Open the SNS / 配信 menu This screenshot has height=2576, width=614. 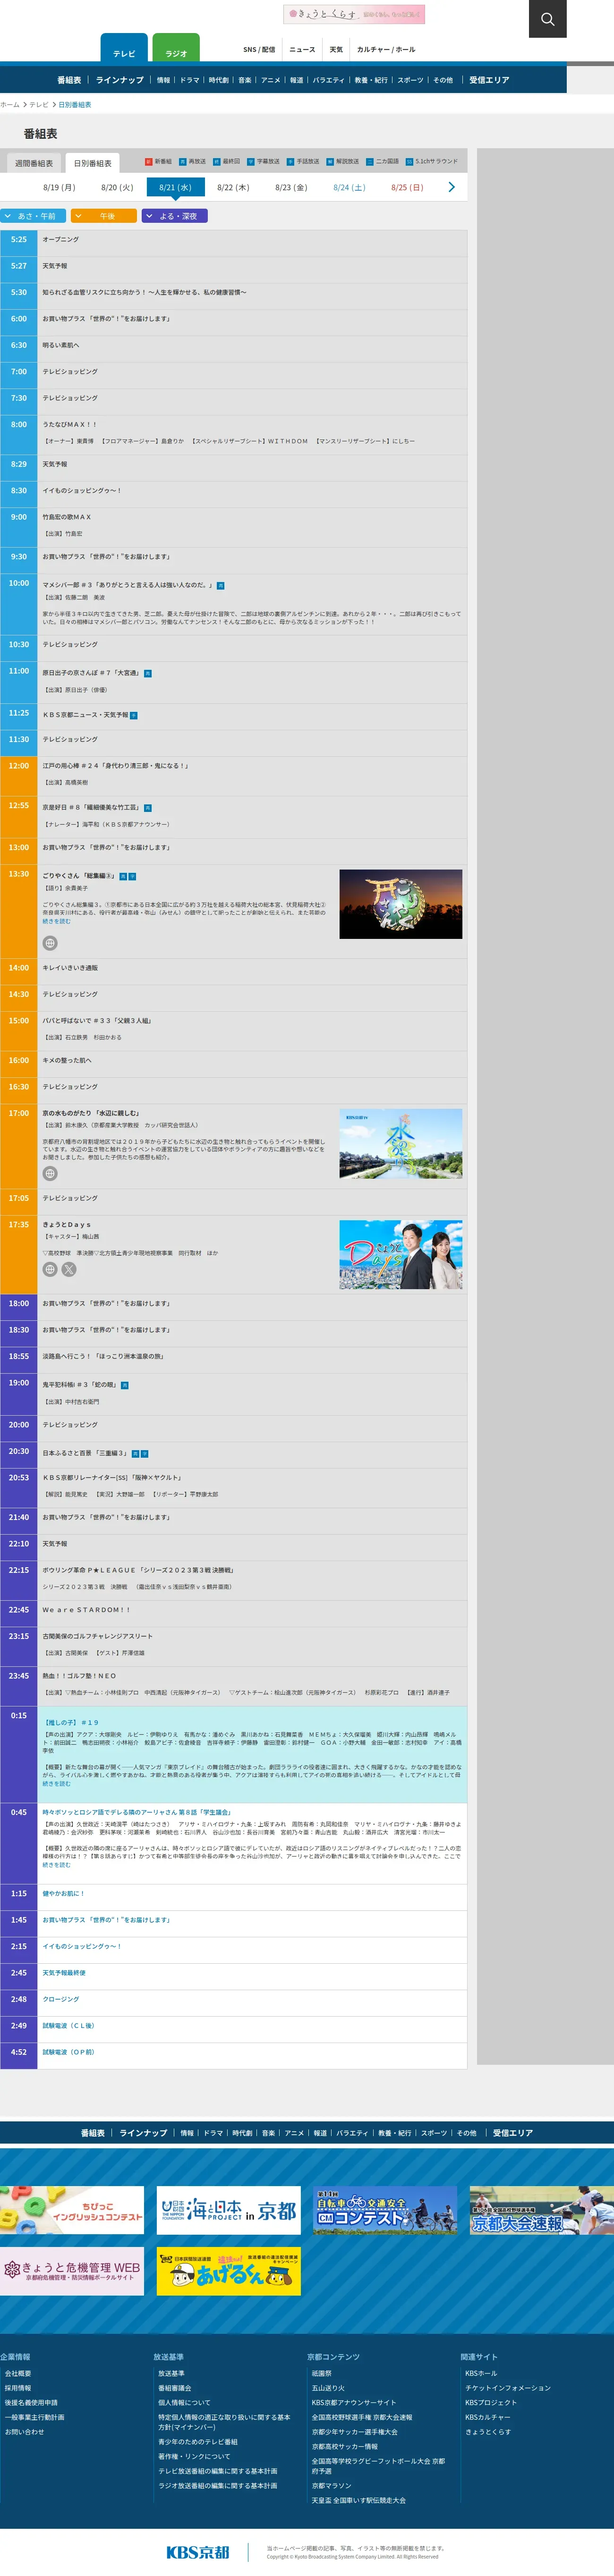[259, 49]
